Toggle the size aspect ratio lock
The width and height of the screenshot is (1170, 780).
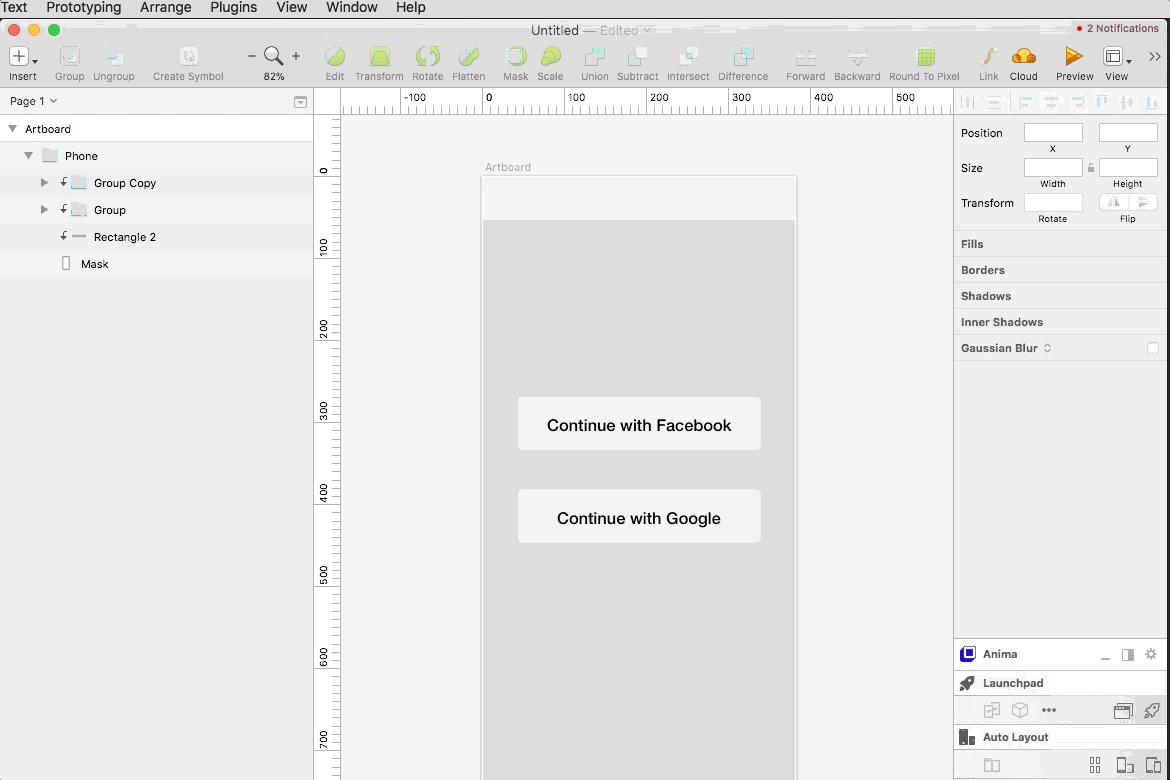(x=1091, y=168)
